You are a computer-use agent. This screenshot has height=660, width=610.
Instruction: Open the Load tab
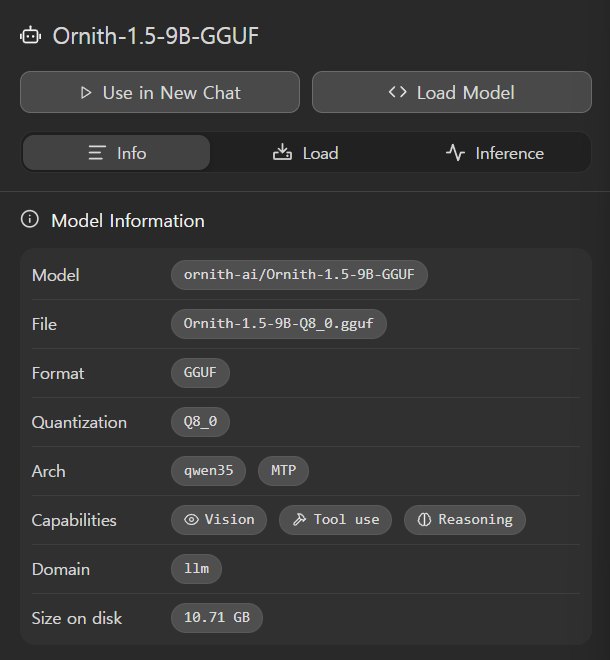click(306, 153)
